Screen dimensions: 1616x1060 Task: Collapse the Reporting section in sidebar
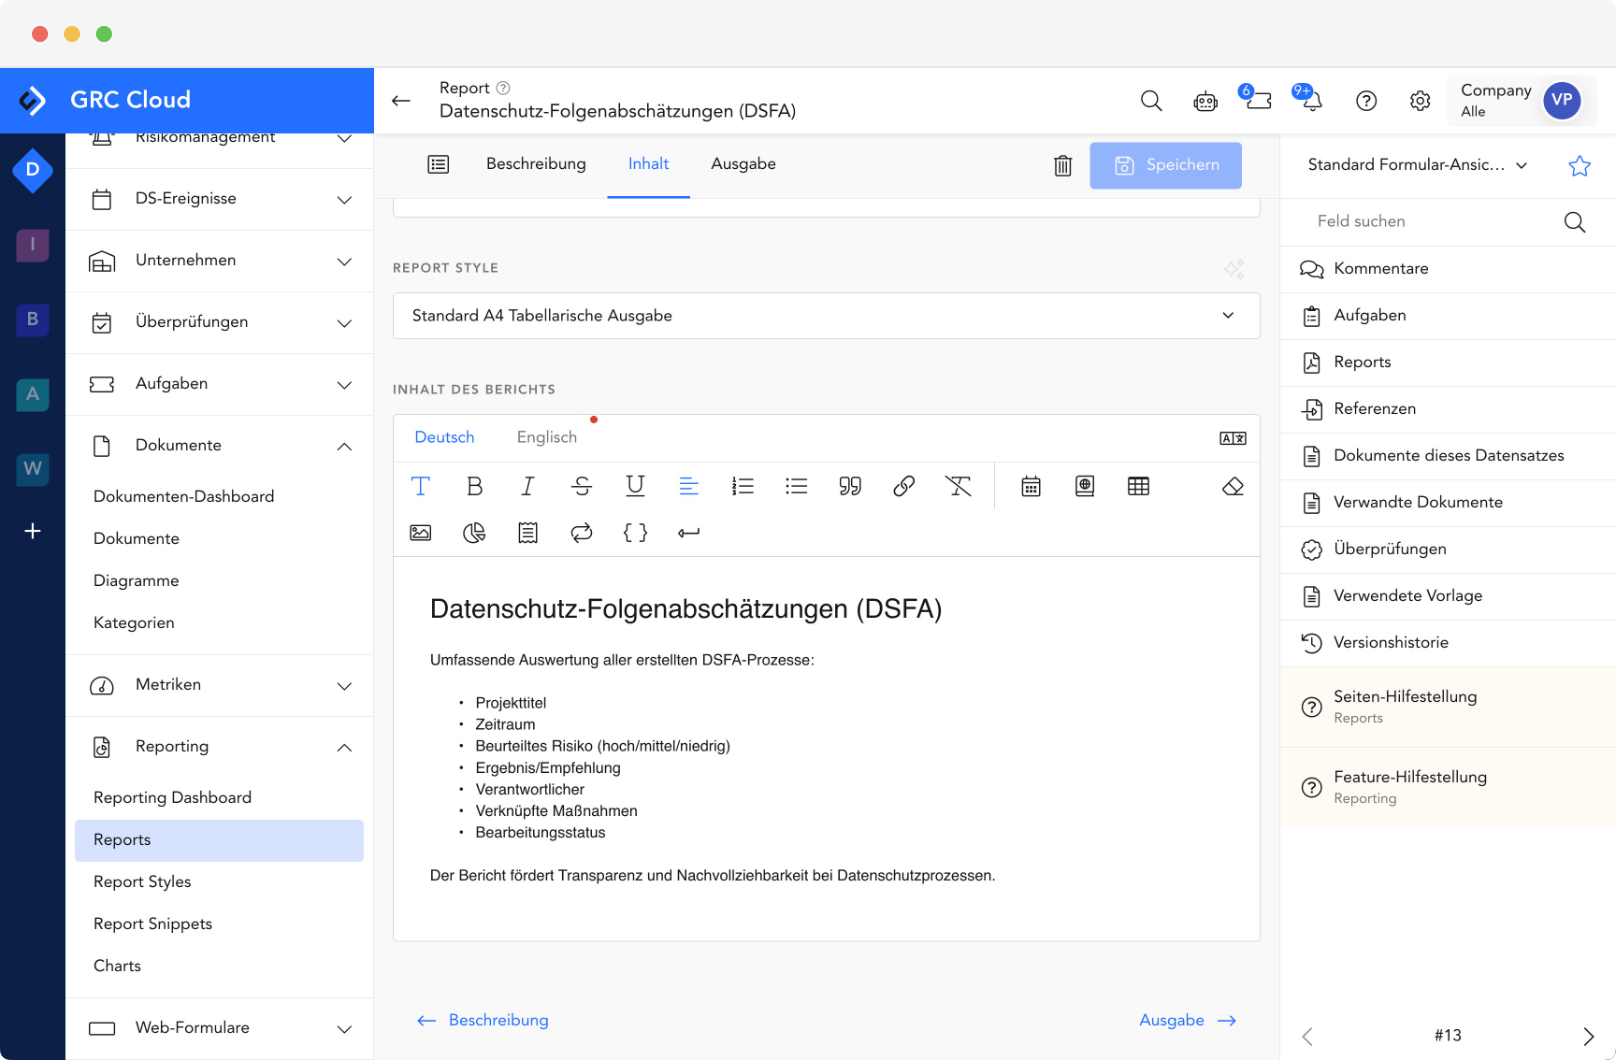(345, 746)
